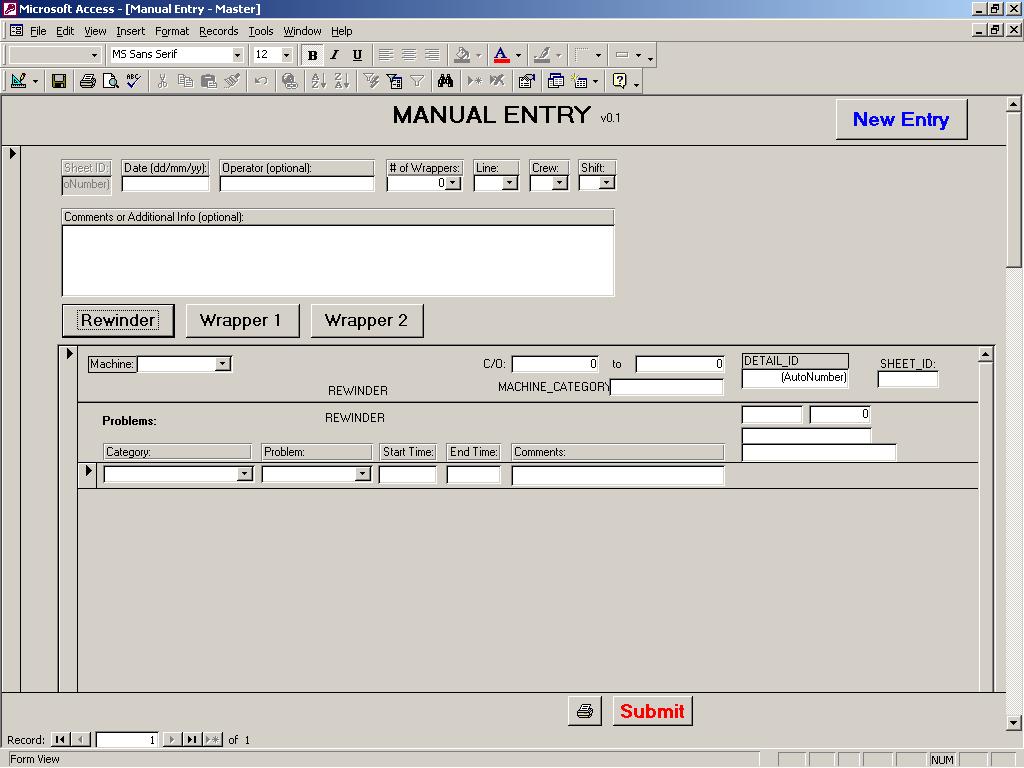Toggle Bold formatting
Viewport: 1024px width, 768px height.
pyautogui.click(x=312, y=55)
